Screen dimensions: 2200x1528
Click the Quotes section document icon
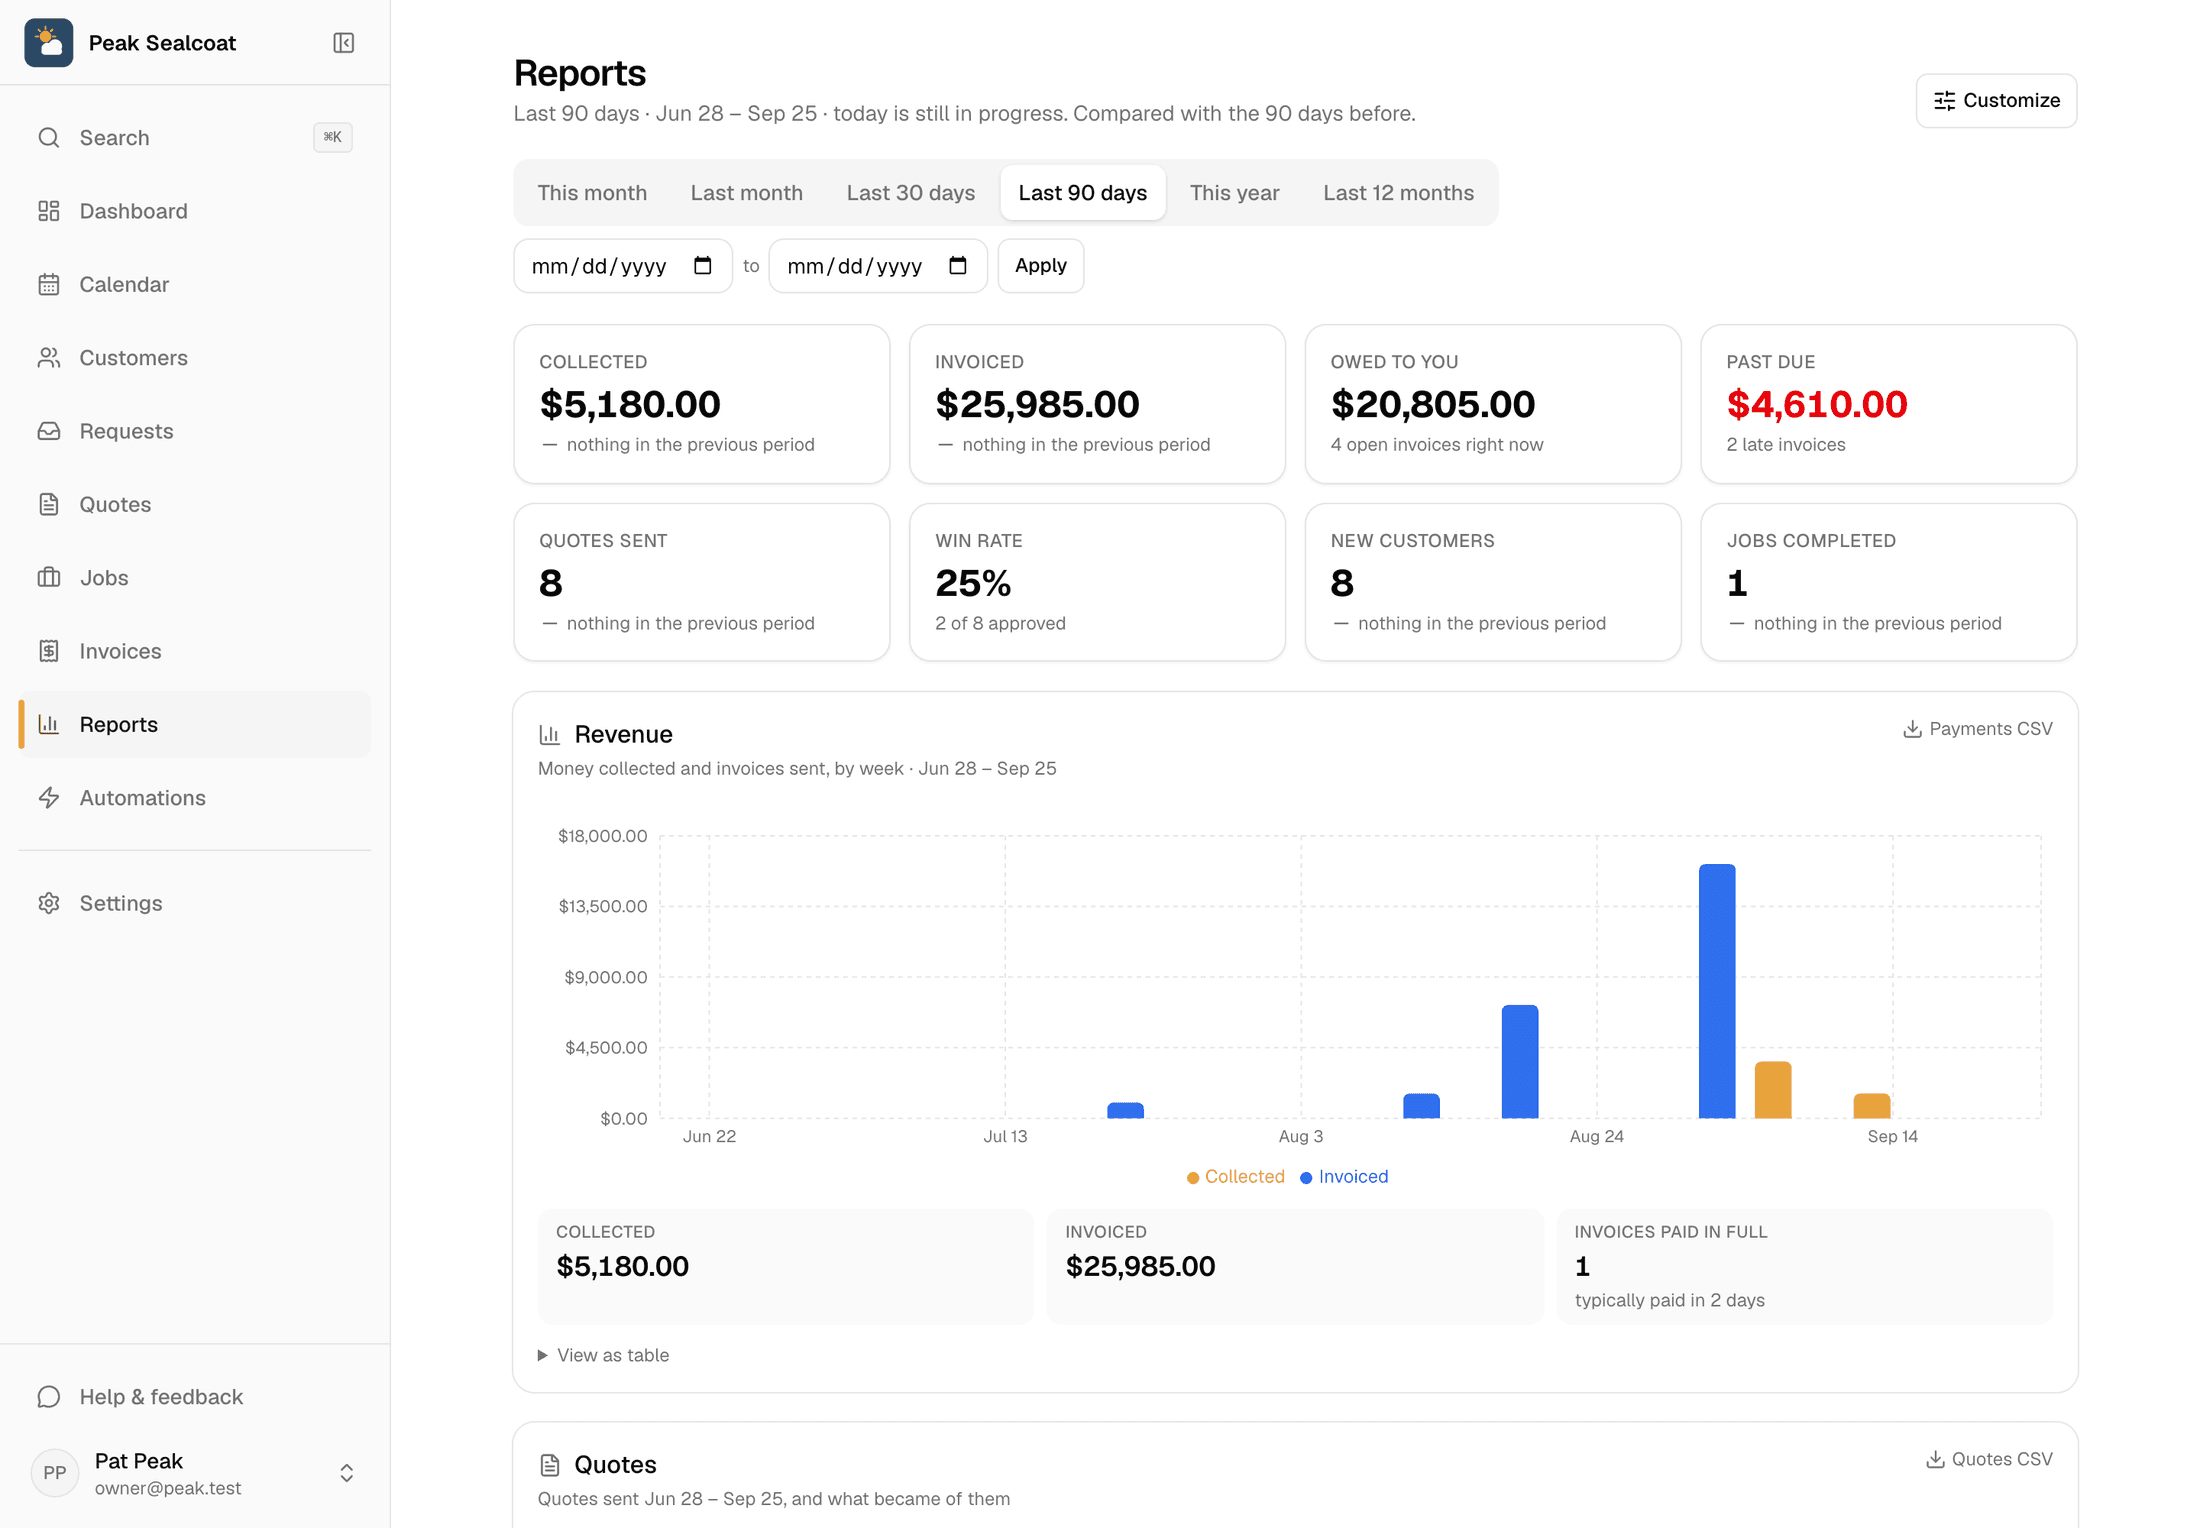549,1465
